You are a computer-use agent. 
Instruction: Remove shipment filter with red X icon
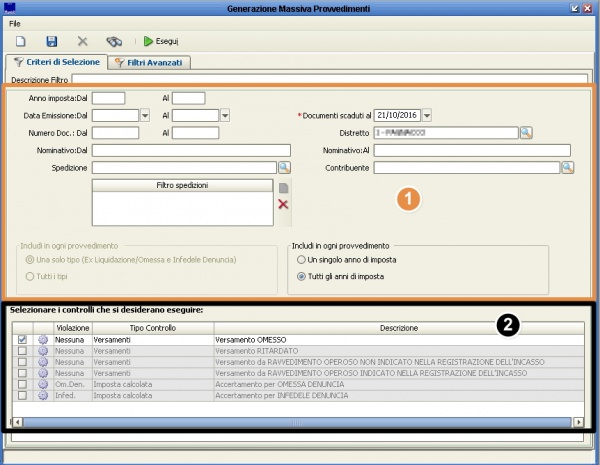point(283,204)
